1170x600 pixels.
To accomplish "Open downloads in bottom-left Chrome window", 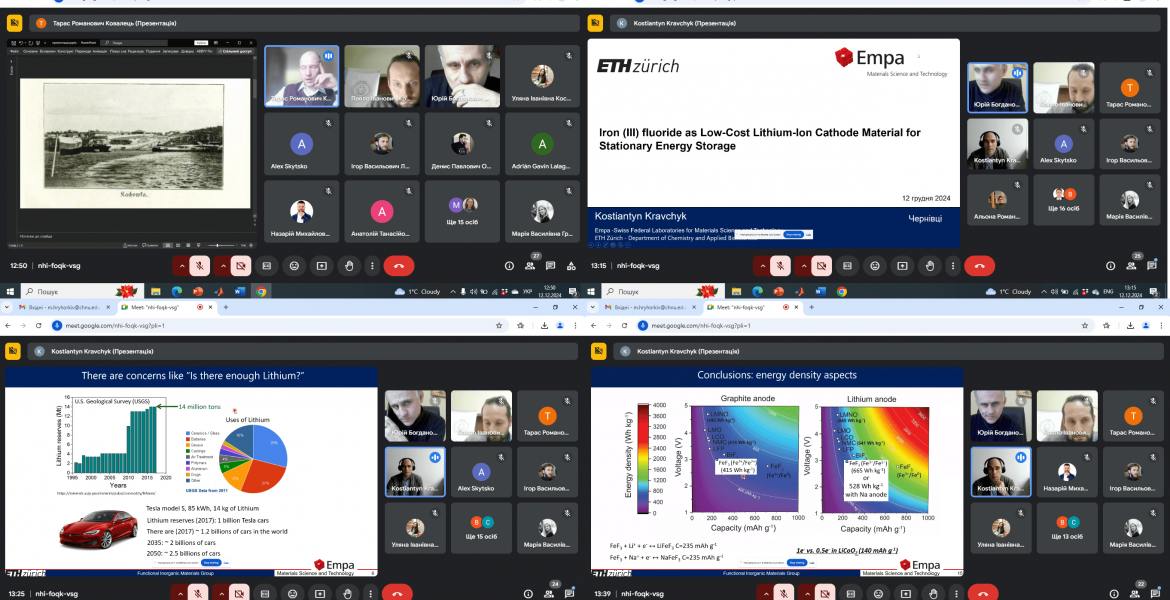I will 545,325.
